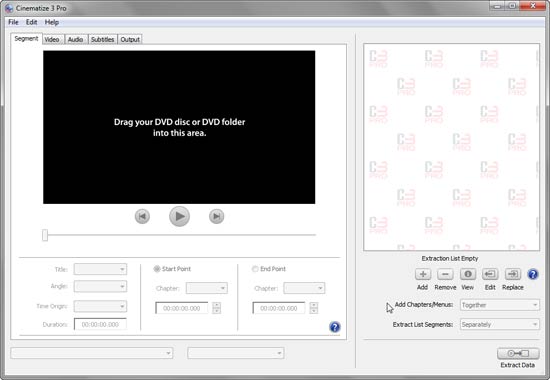Click the Extract Data icon button
Image resolution: width=550 pixels, height=380 pixels.
[x=518, y=353]
